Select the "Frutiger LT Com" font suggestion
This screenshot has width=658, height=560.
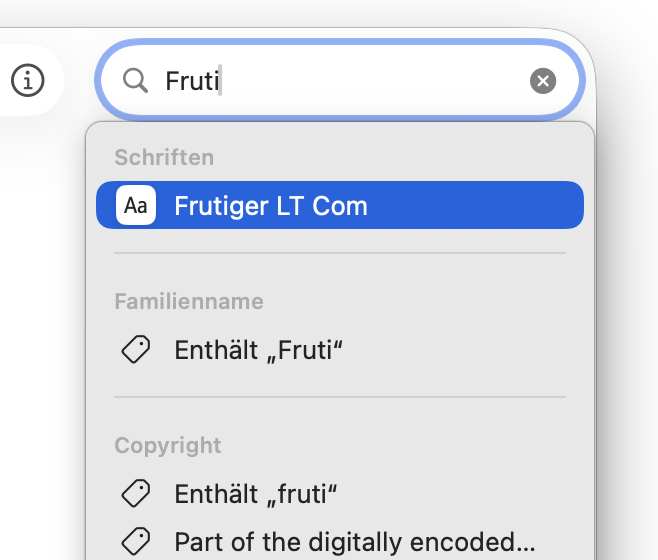271,206
